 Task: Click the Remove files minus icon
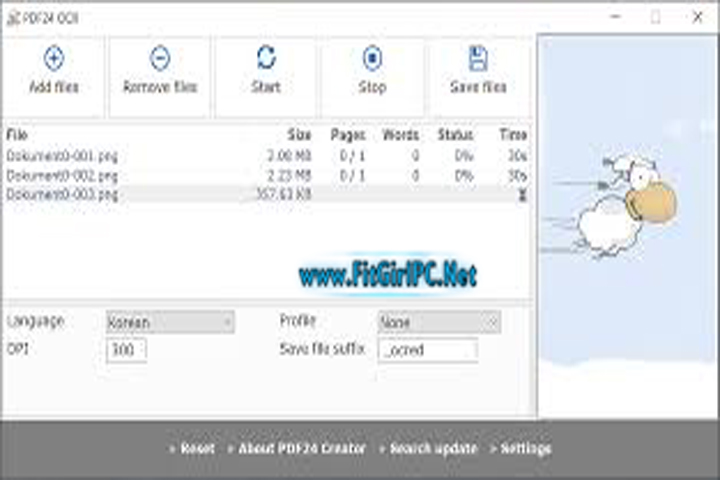[160, 58]
